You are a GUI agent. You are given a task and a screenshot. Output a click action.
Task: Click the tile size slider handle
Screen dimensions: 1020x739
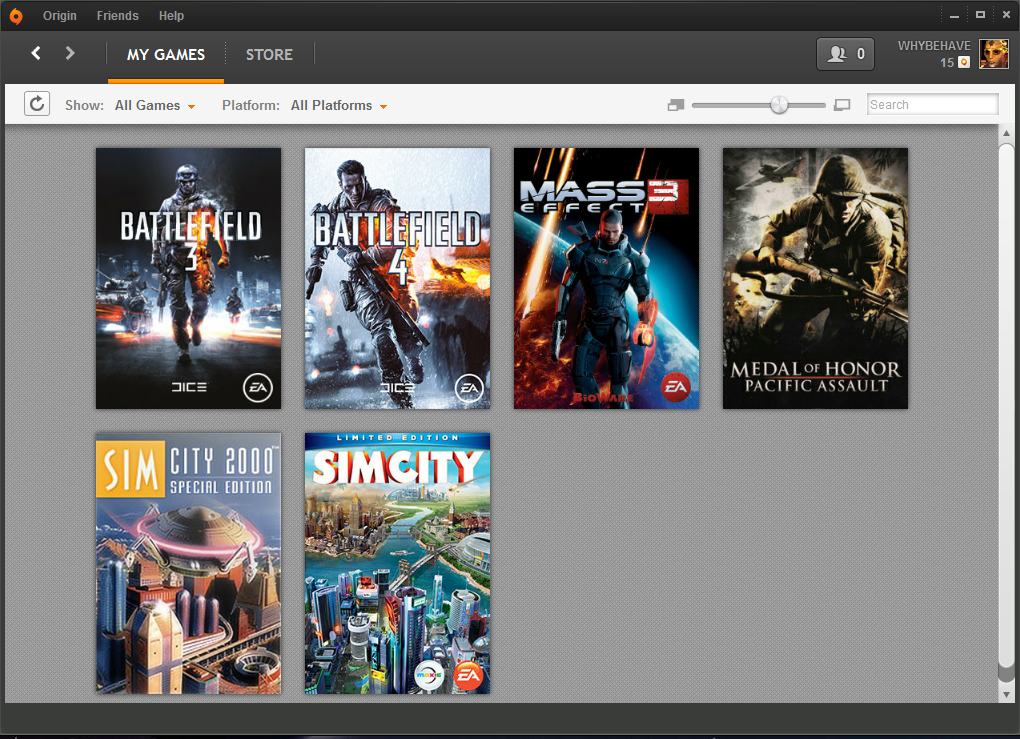779,105
